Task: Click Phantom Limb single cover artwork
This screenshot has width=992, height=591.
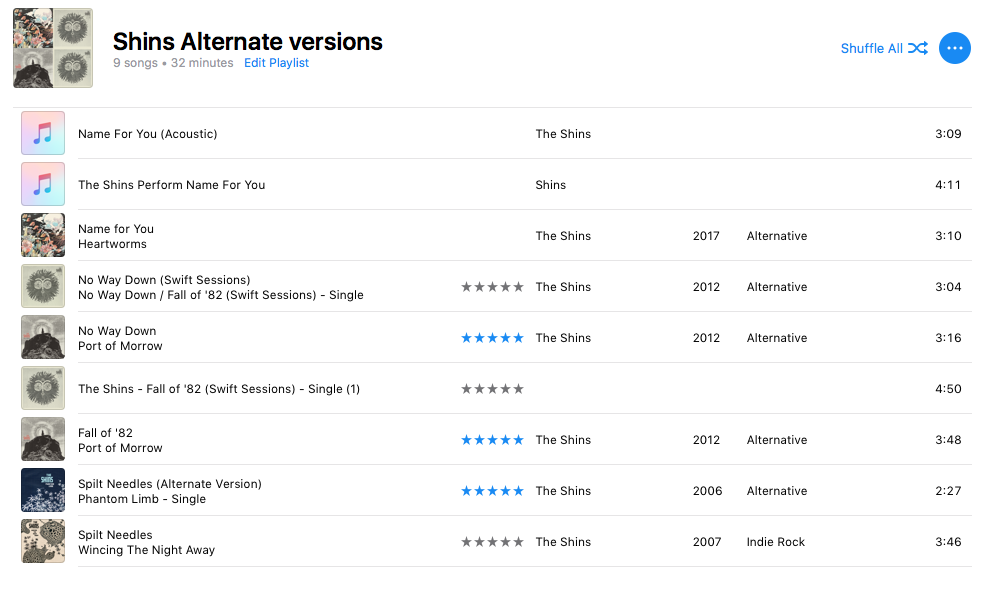Action: 43,490
